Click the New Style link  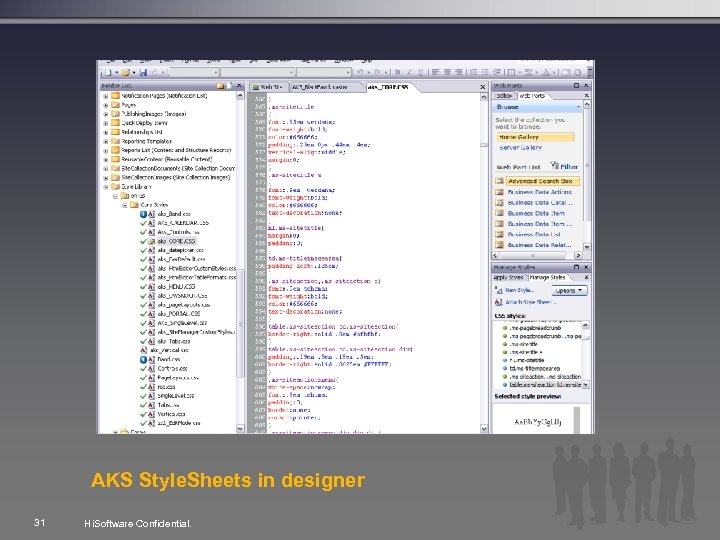[x=519, y=290]
